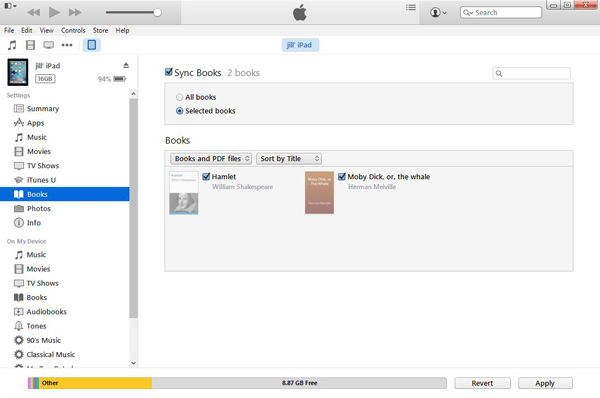Select the Selected books radio button

[x=179, y=111]
